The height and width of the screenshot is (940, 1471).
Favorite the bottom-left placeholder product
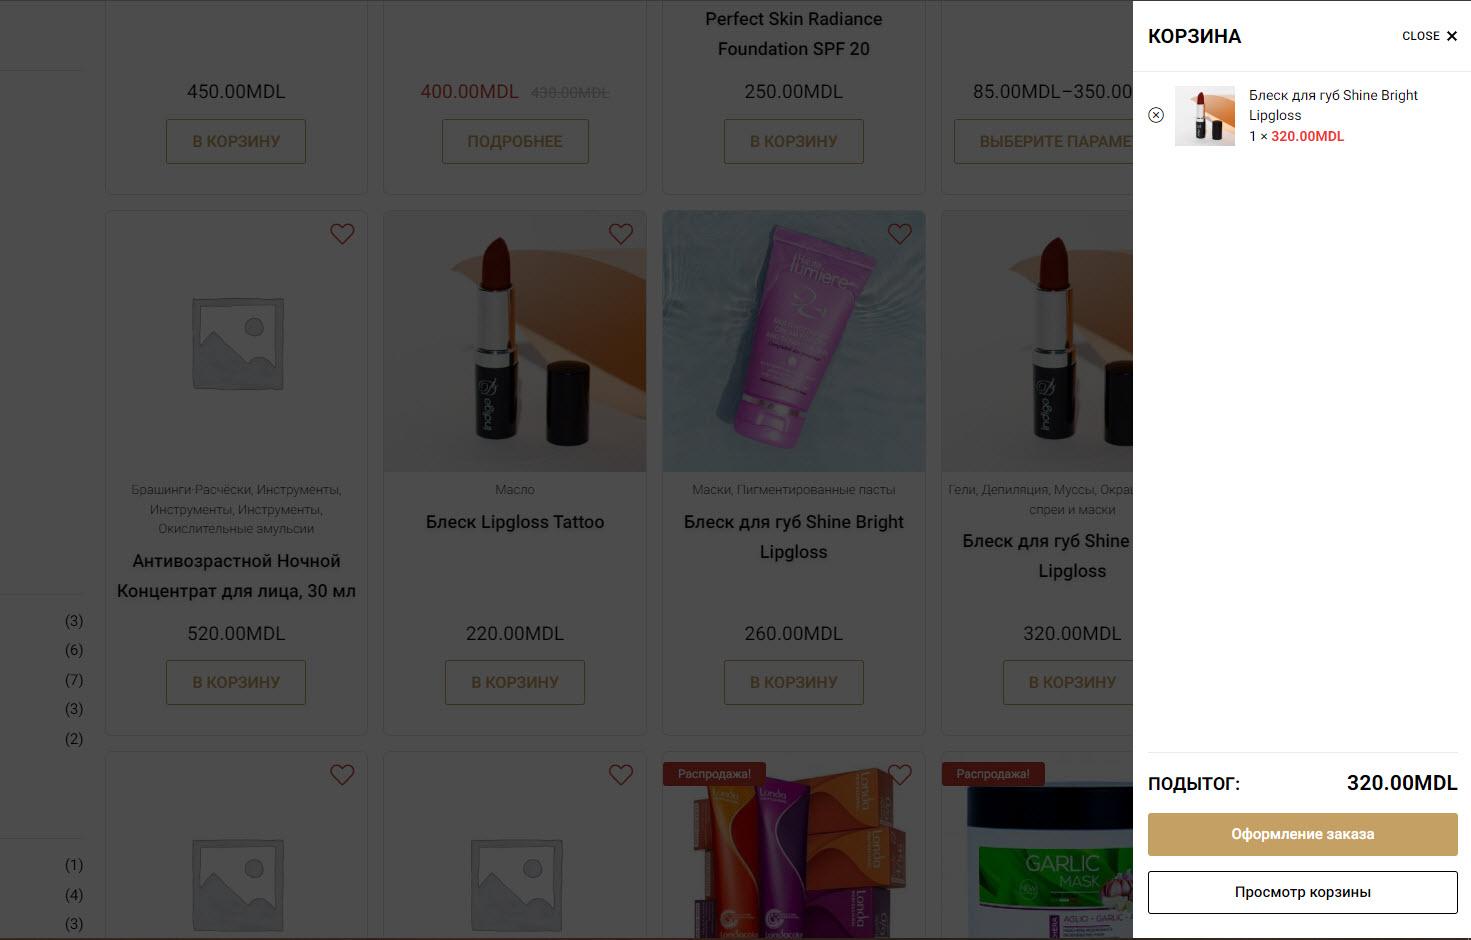pyautogui.click(x=342, y=775)
